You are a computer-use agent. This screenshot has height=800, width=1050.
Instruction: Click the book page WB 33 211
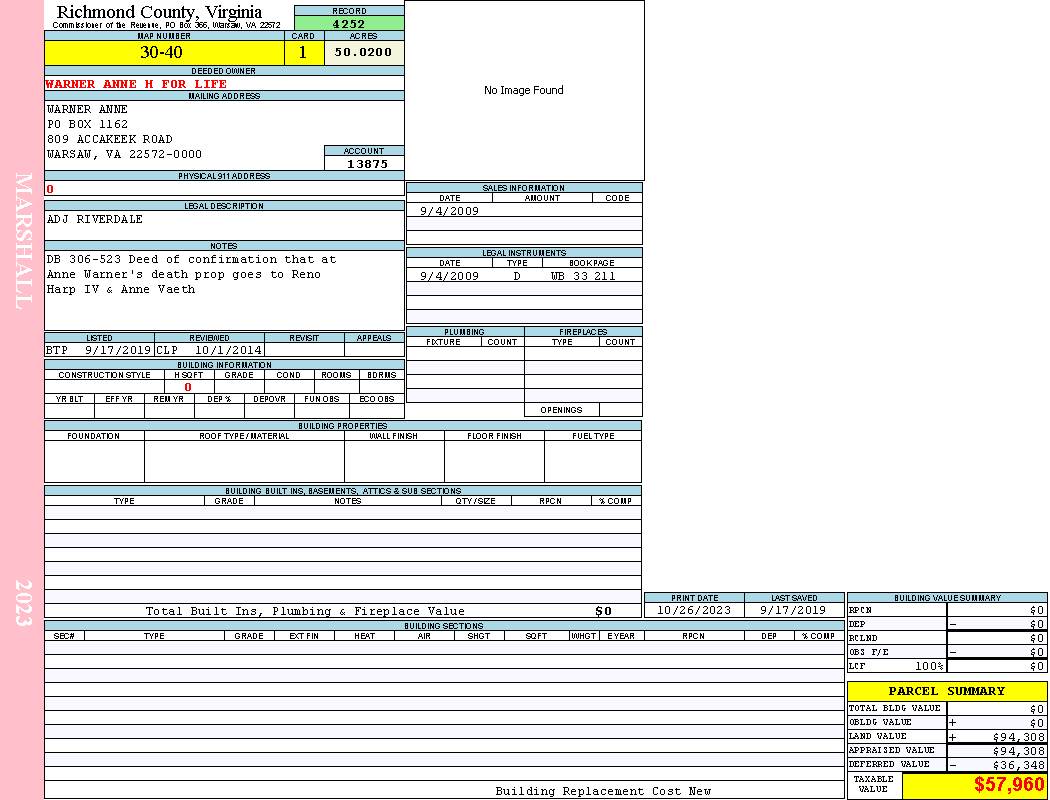pyautogui.click(x=583, y=276)
